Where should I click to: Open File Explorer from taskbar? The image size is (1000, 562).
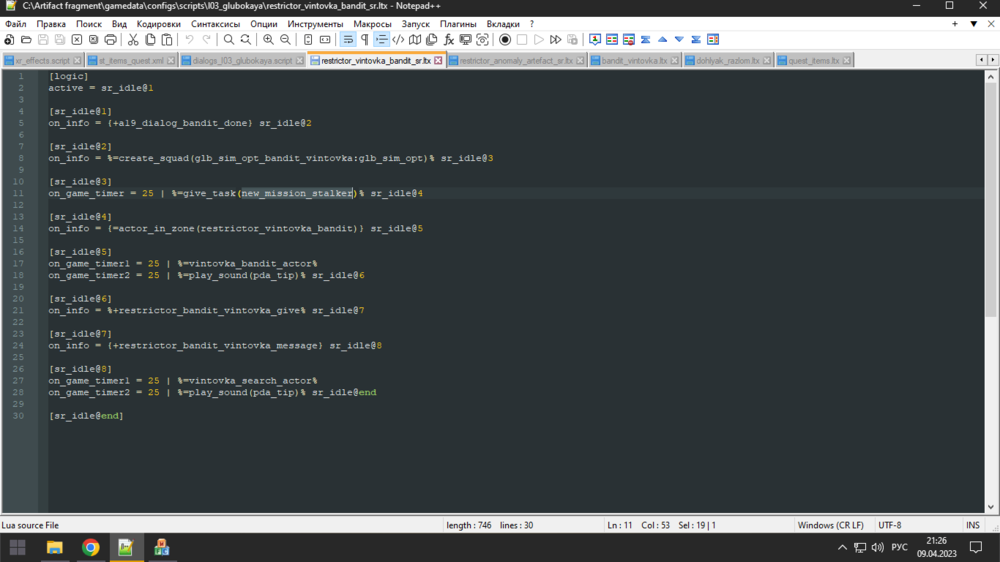[x=55, y=547]
